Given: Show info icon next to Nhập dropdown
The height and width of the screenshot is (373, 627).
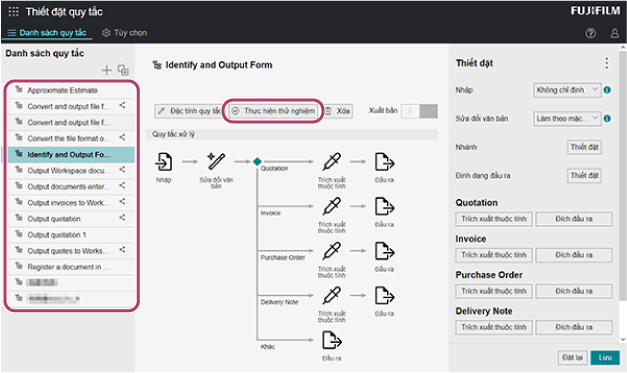Looking at the screenshot, I should click(x=607, y=90).
